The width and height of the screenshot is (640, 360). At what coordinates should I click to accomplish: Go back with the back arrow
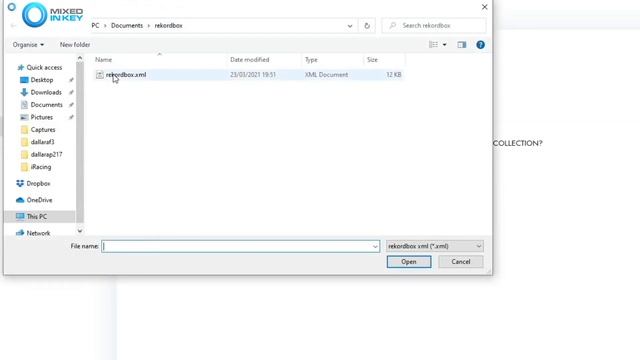13,25
